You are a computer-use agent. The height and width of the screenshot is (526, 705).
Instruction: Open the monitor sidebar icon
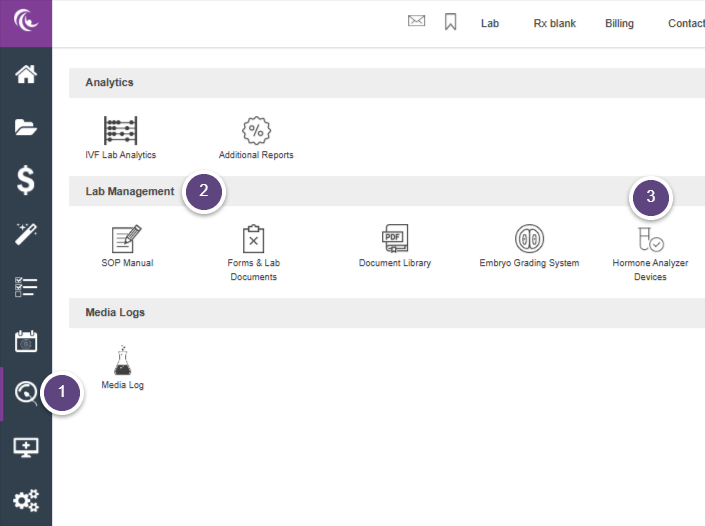pos(26,447)
